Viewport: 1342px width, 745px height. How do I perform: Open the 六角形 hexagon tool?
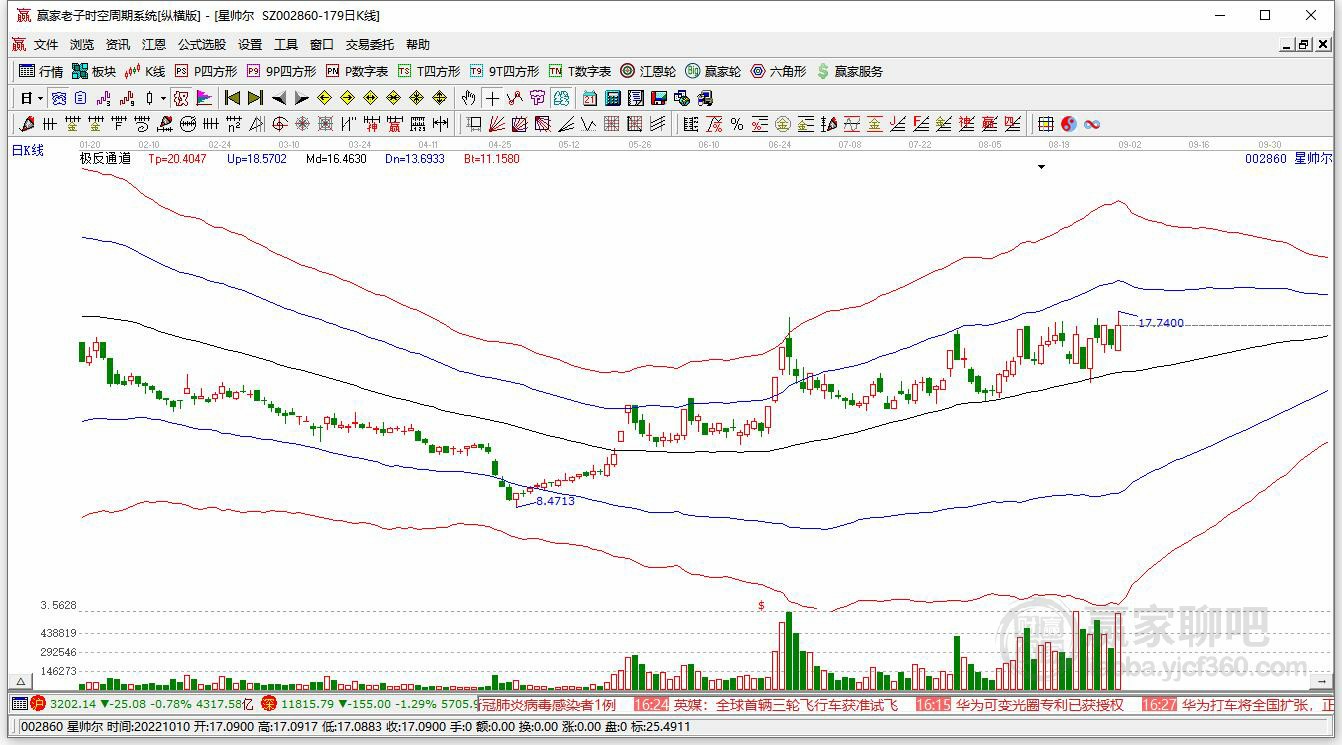(778, 71)
